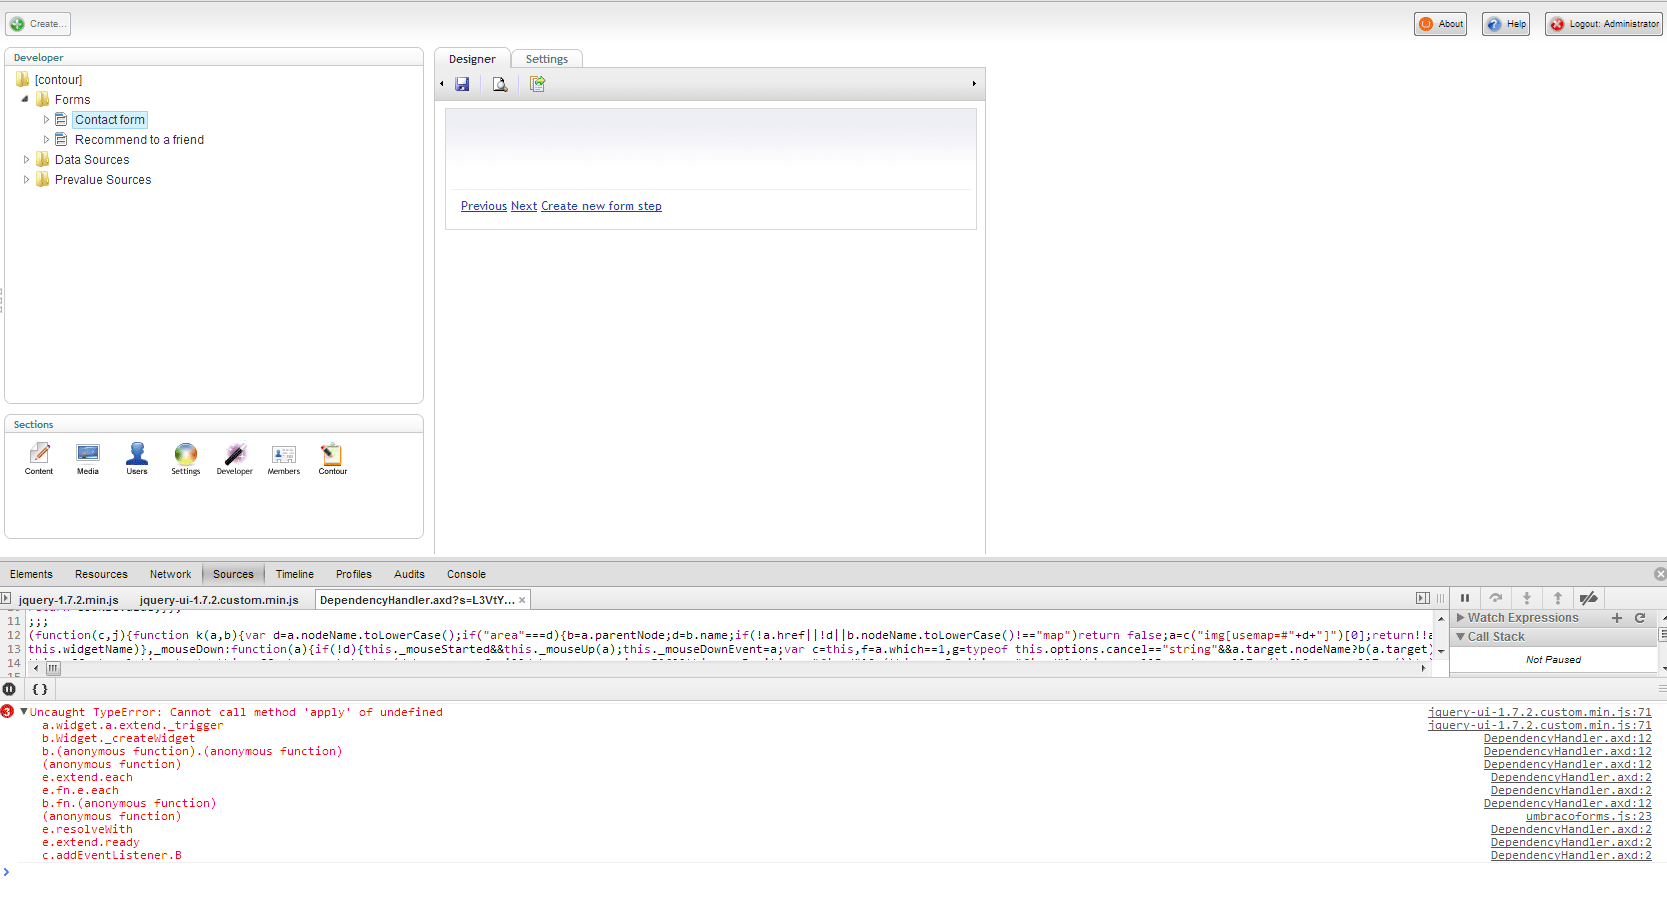1667x908 pixels.
Task: Click the form preview magnifier icon
Action: [x=499, y=85]
